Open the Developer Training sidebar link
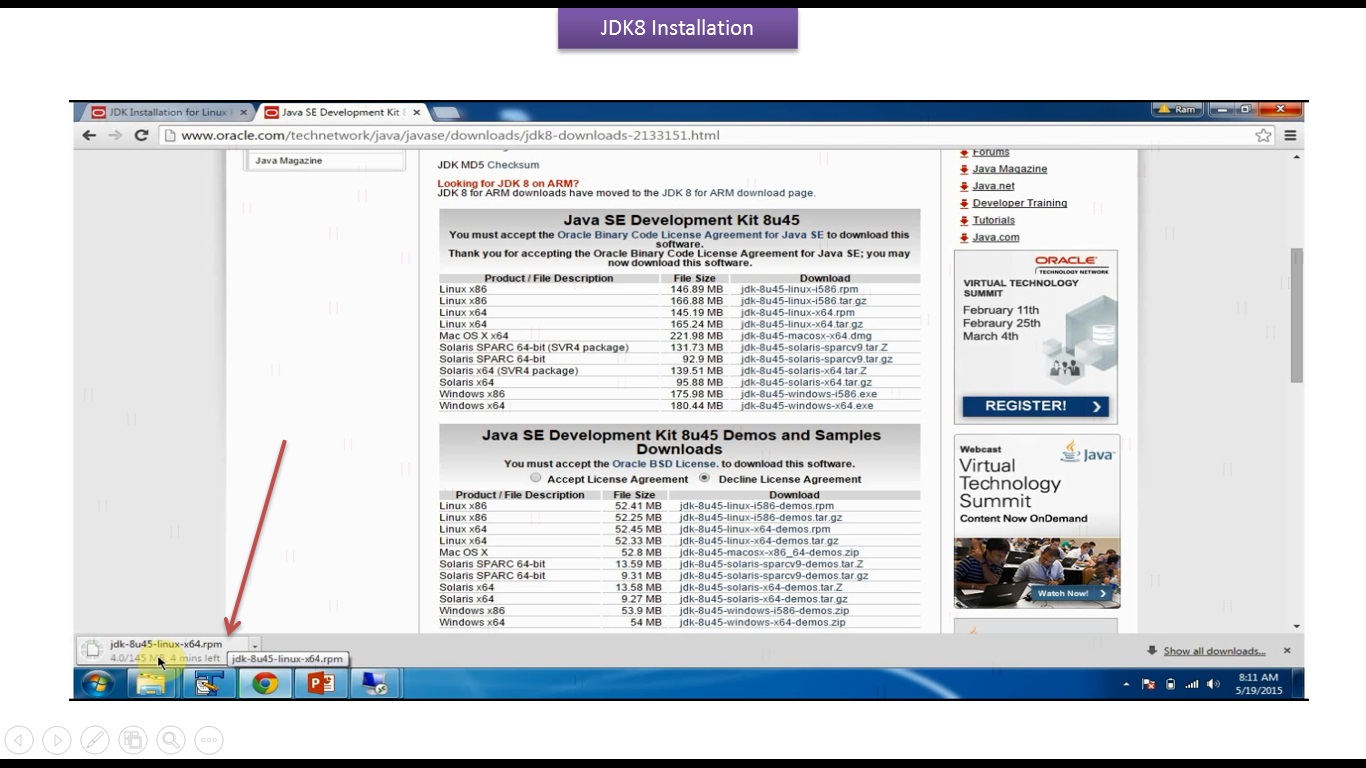1366x768 pixels. (1019, 203)
